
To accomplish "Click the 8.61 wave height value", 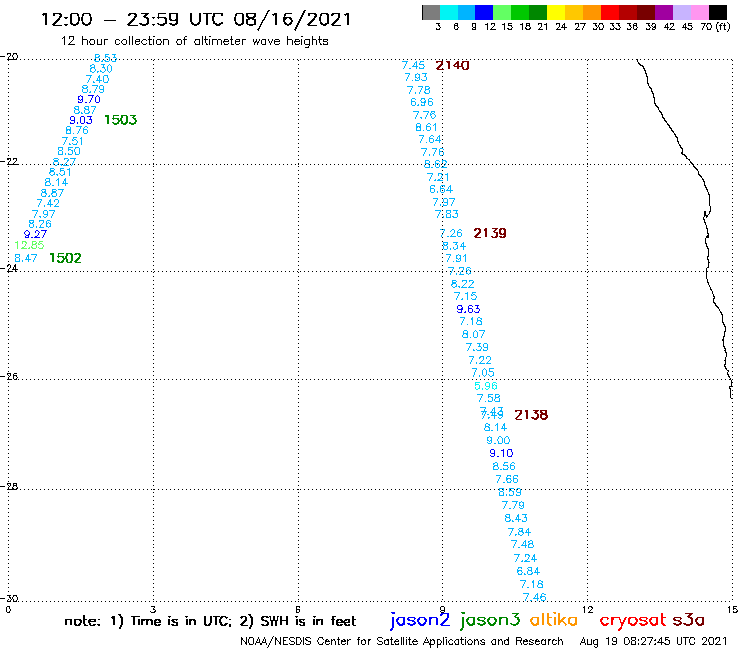I will pyautogui.click(x=426, y=127).
